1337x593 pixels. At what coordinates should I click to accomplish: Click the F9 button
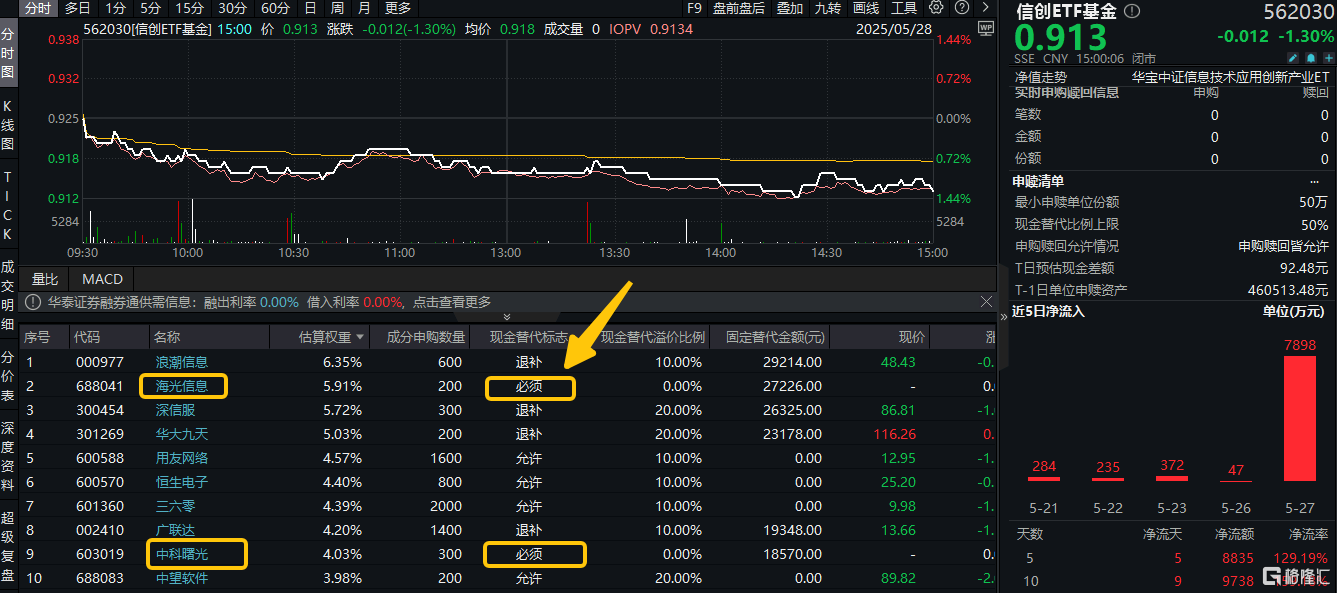(x=695, y=8)
